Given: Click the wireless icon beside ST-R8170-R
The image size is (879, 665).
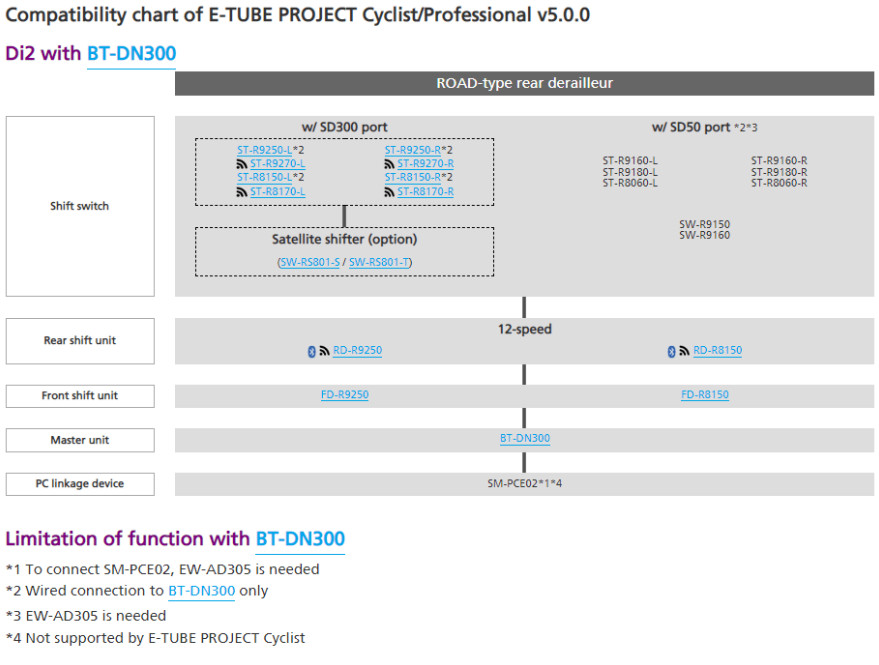Looking at the screenshot, I should click(x=389, y=192).
